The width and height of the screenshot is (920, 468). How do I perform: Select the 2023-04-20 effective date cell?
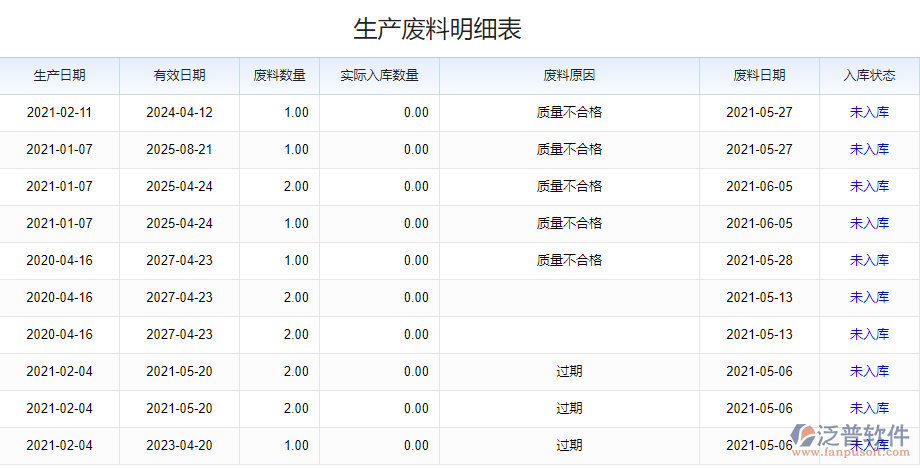click(x=179, y=445)
